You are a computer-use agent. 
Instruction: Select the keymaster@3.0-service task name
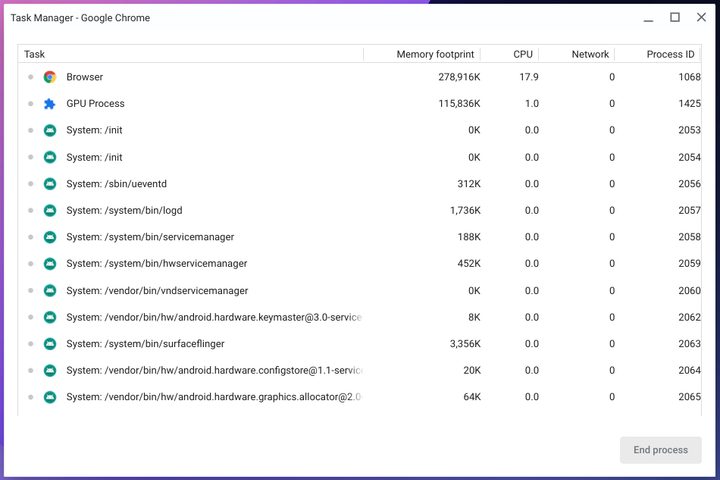(x=214, y=317)
